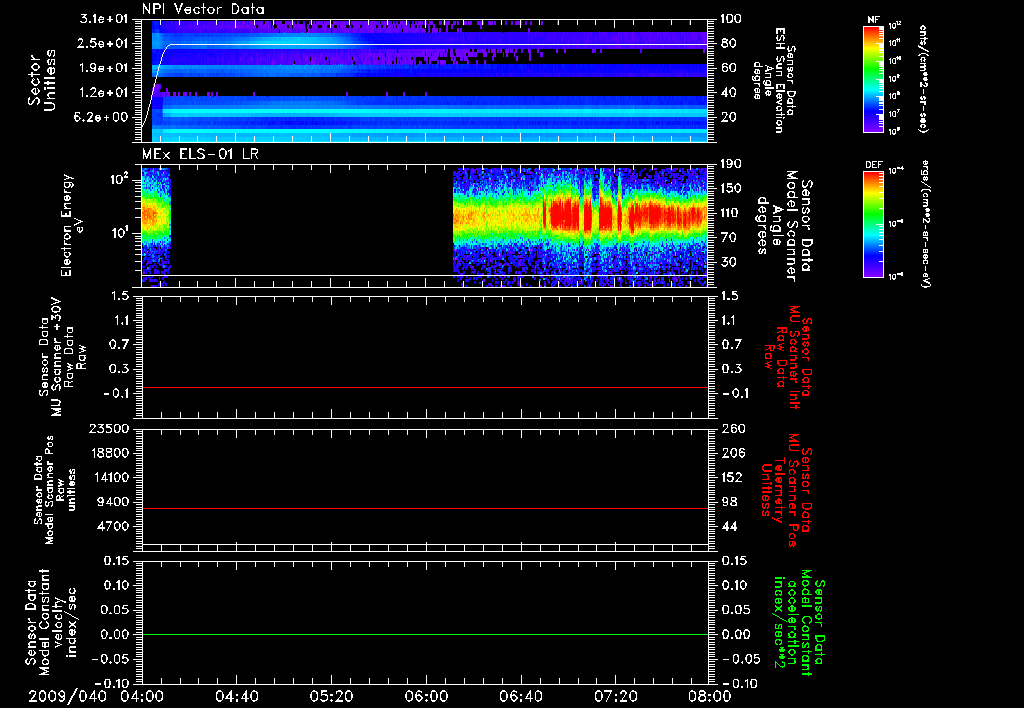Click the 06:40 time axis label
This screenshot has height=708, width=1024.
521,696
